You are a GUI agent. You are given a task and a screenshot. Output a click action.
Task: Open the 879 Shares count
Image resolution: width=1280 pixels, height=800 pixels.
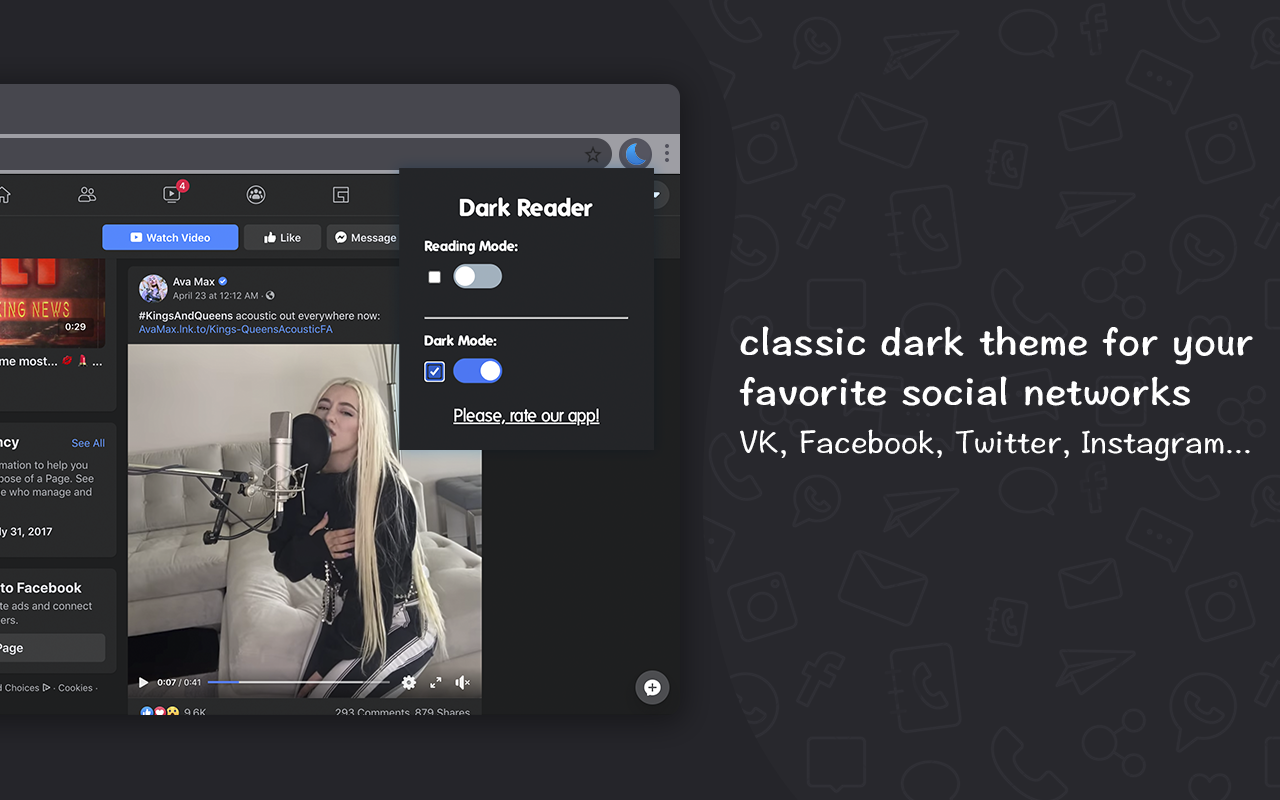[x=442, y=712]
